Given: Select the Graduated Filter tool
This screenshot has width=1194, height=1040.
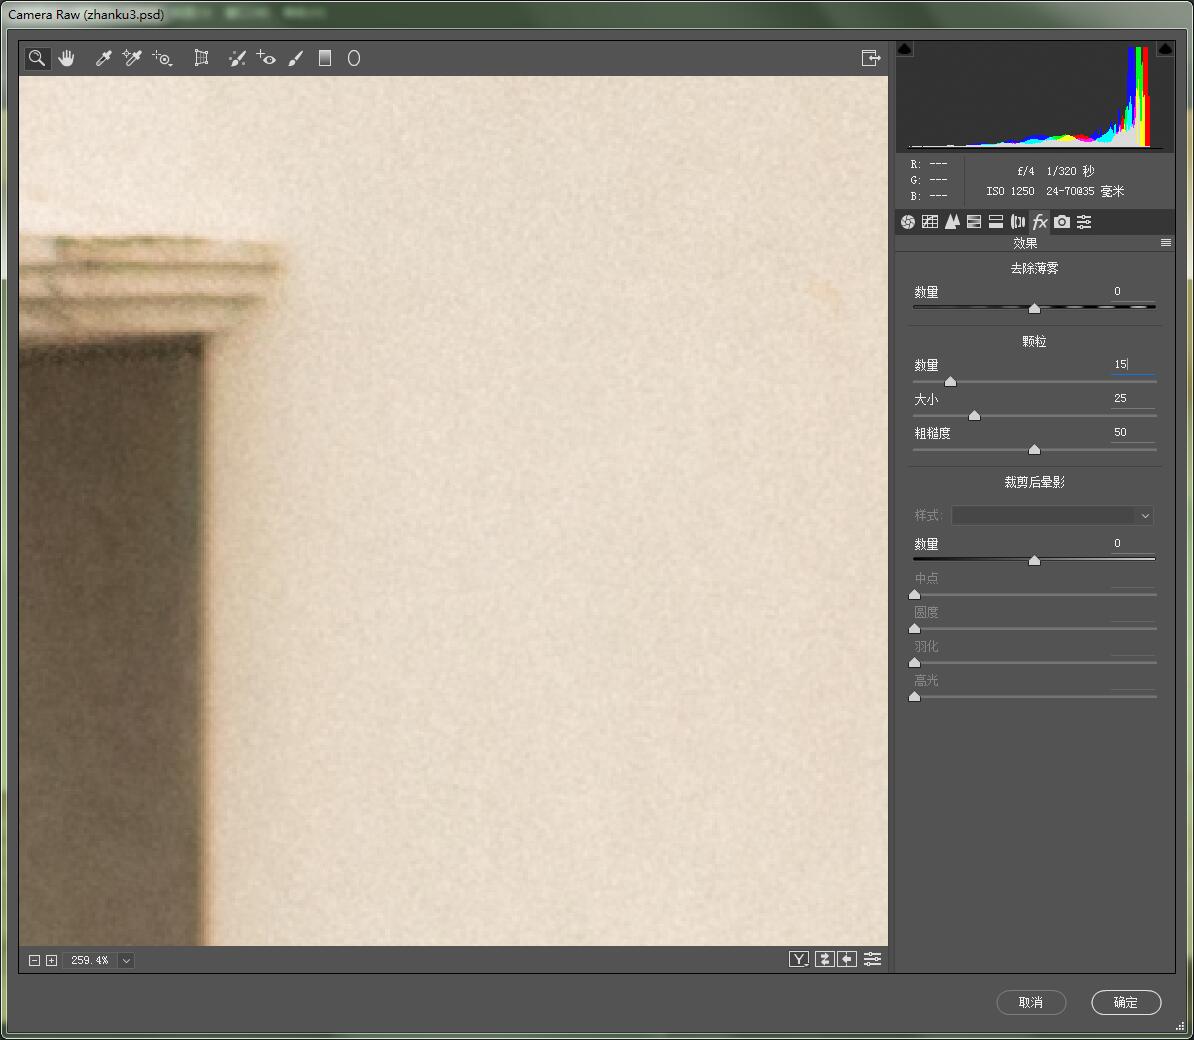Looking at the screenshot, I should 325,58.
